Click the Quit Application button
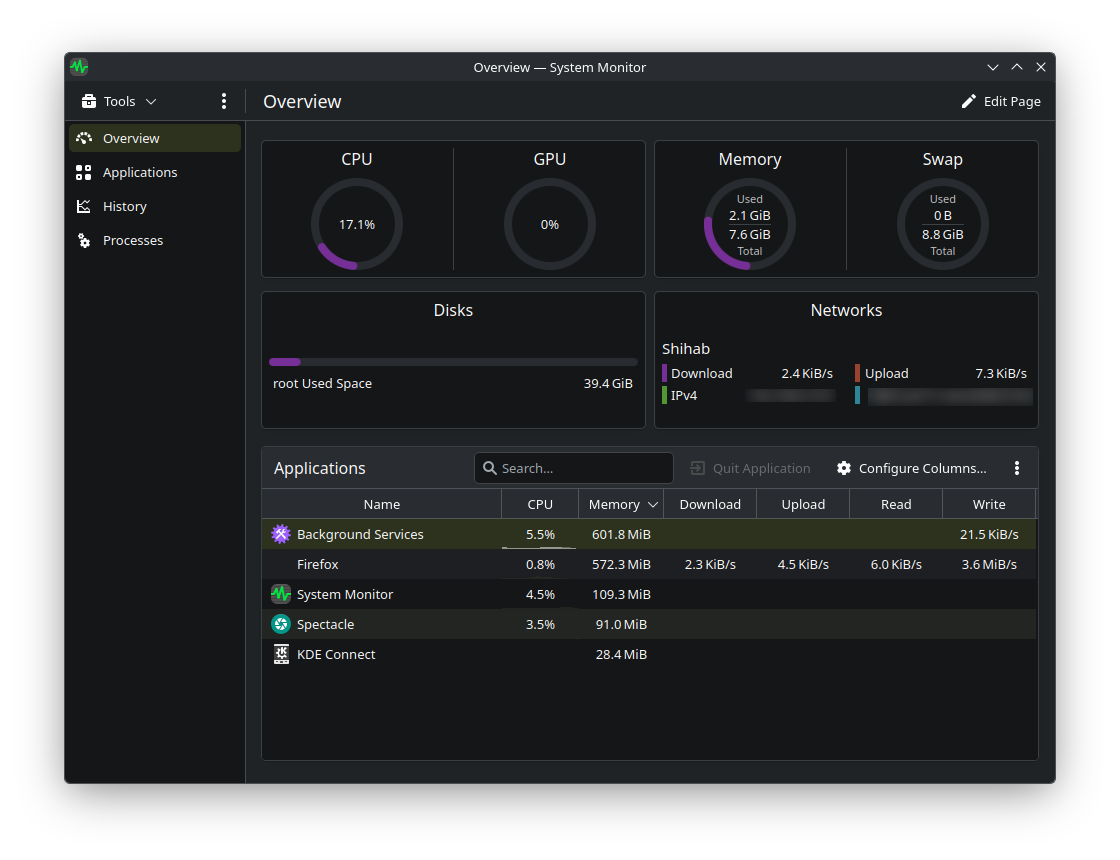This screenshot has width=1120, height=860. 750,468
